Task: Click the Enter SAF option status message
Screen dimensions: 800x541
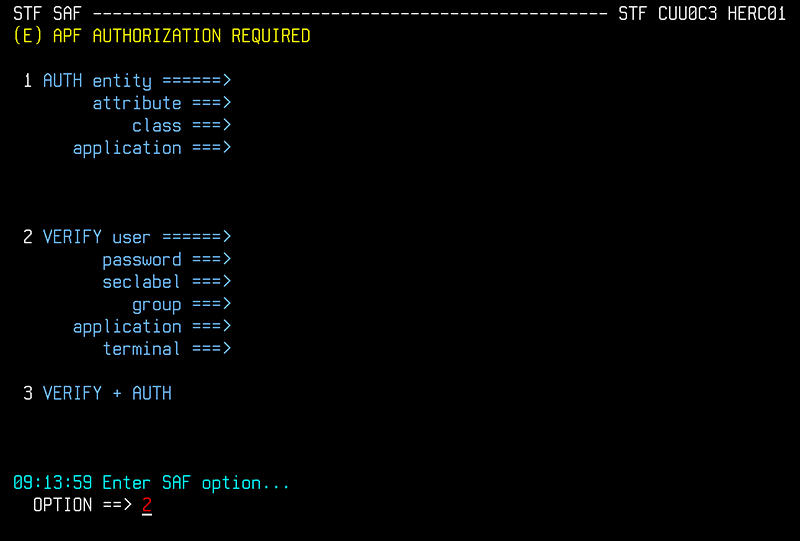Action: tap(196, 483)
